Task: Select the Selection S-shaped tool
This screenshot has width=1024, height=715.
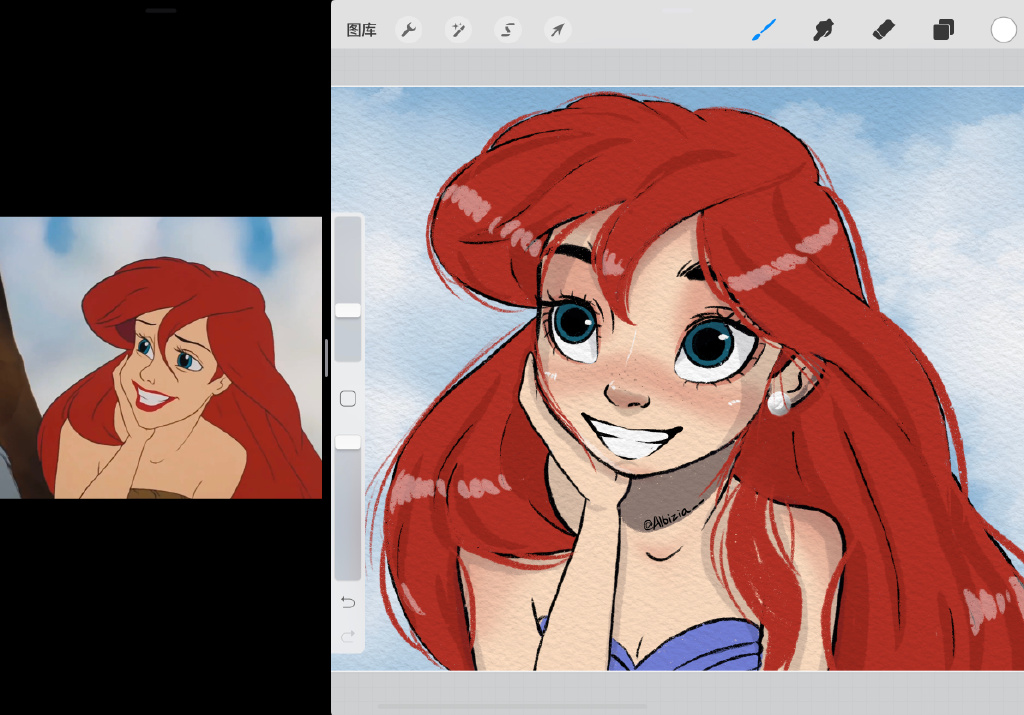Action: pos(507,30)
